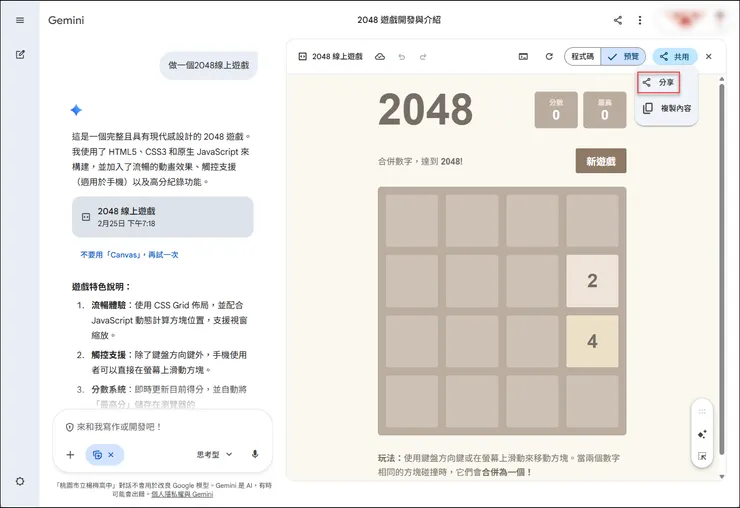Click the scrollbar down arrow in canvas
The image size is (740, 508).
tap(722, 477)
